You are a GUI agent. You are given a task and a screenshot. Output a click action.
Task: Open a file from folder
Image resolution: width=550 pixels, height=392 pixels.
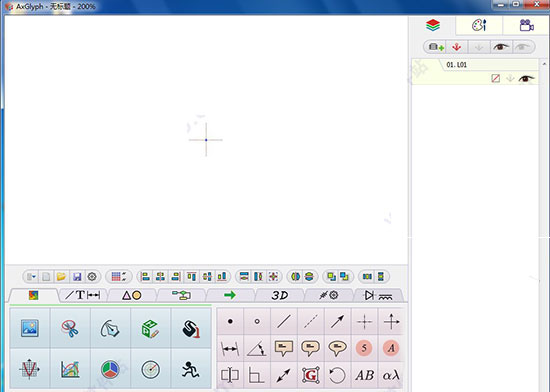pos(61,277)
